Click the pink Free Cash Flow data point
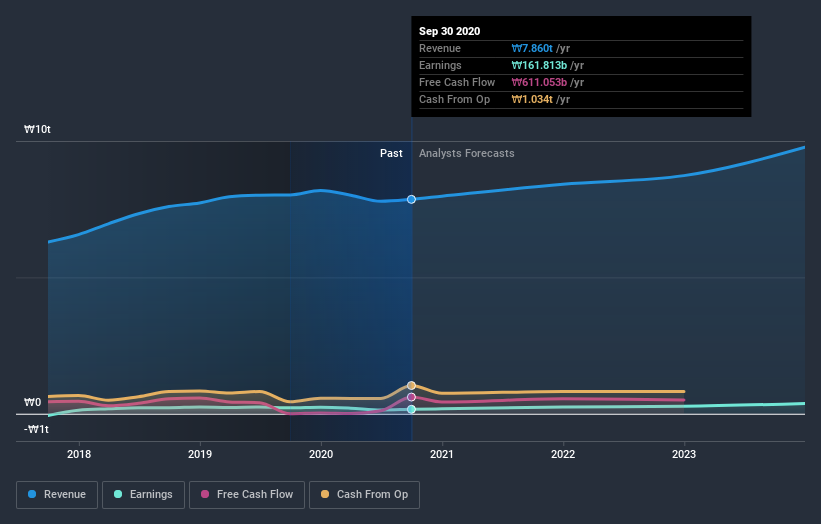 pyautogui.click(x=412, y=397)
